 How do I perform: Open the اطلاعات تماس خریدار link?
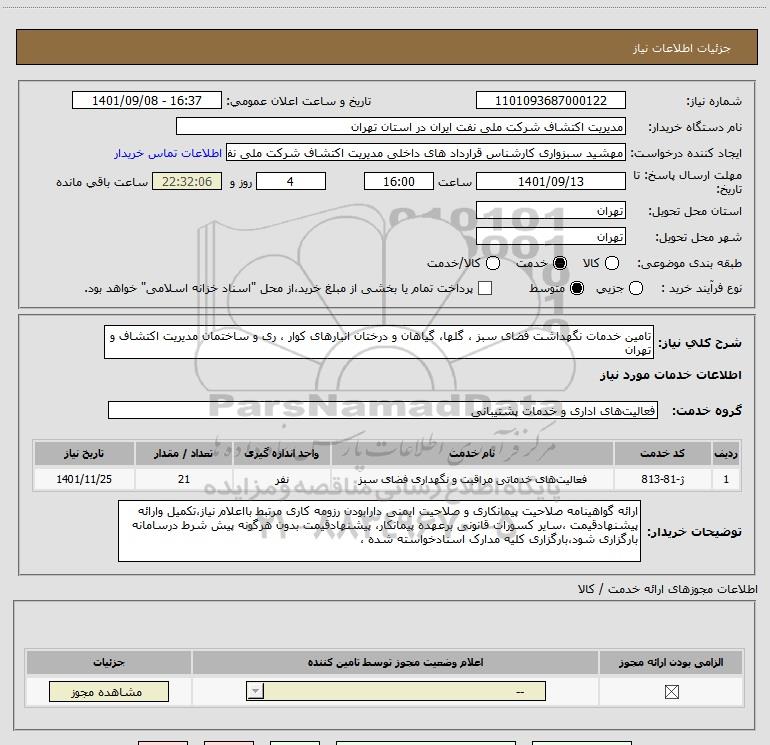pyautogui.click(x=168, y=153)
